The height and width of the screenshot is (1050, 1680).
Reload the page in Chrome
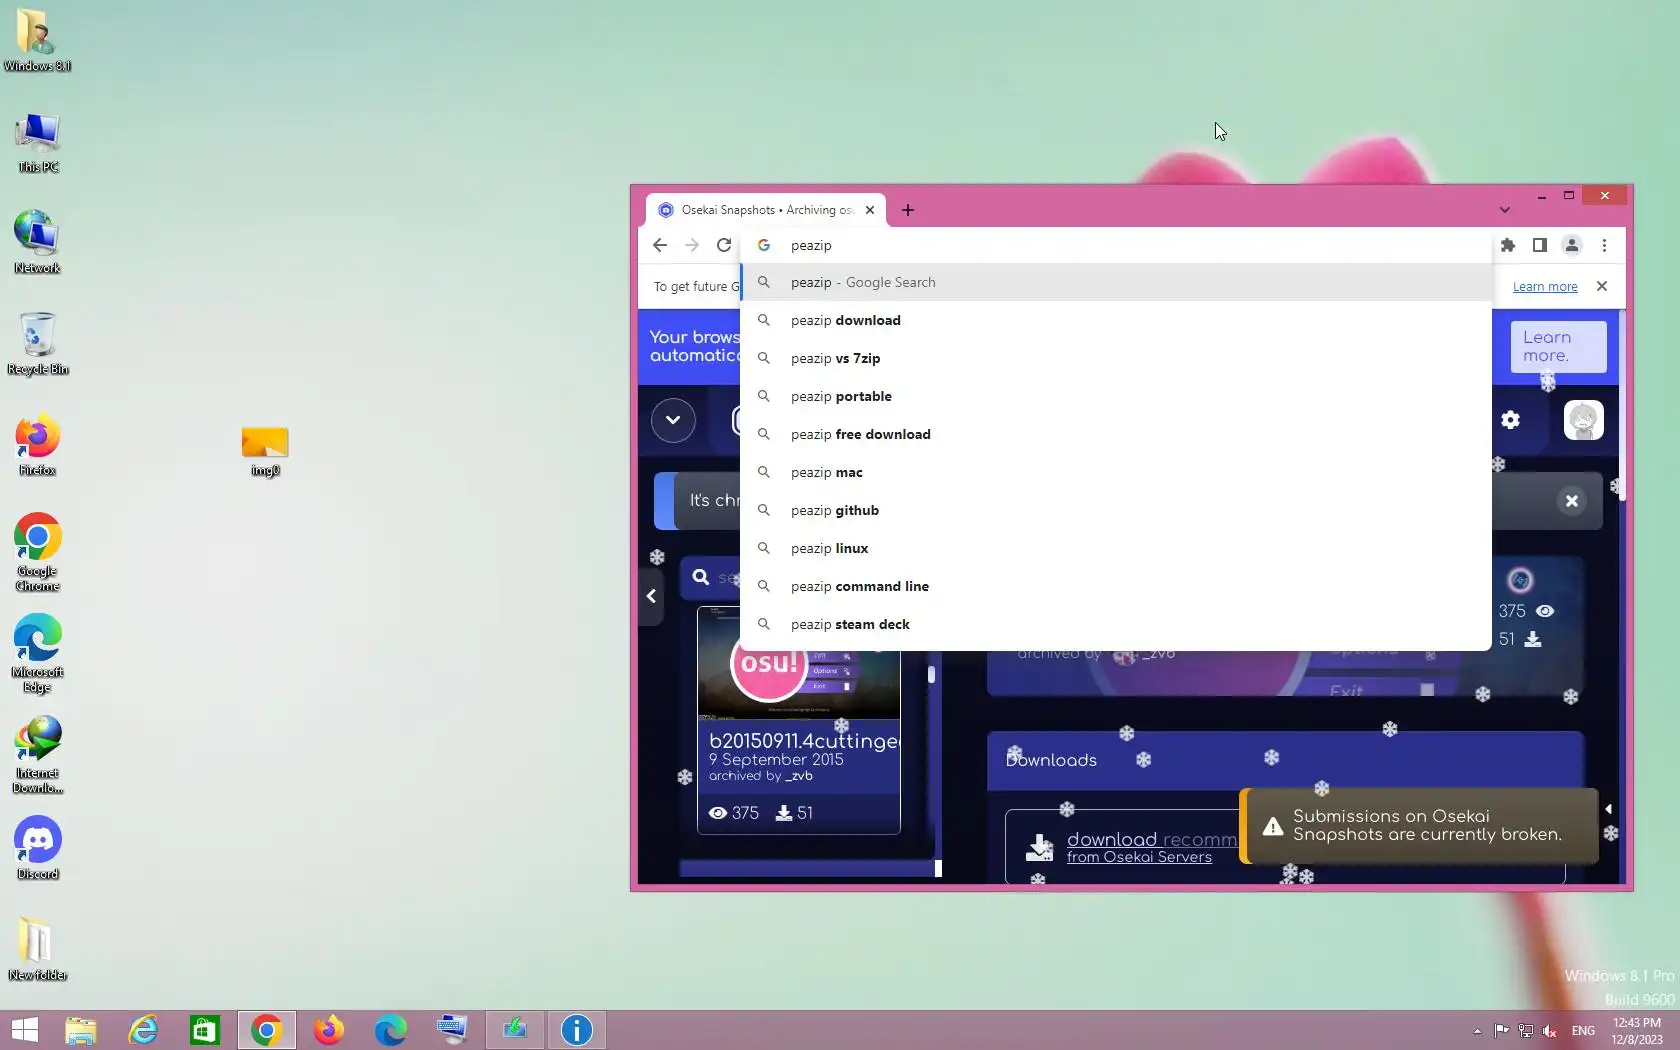coord(724,245)
